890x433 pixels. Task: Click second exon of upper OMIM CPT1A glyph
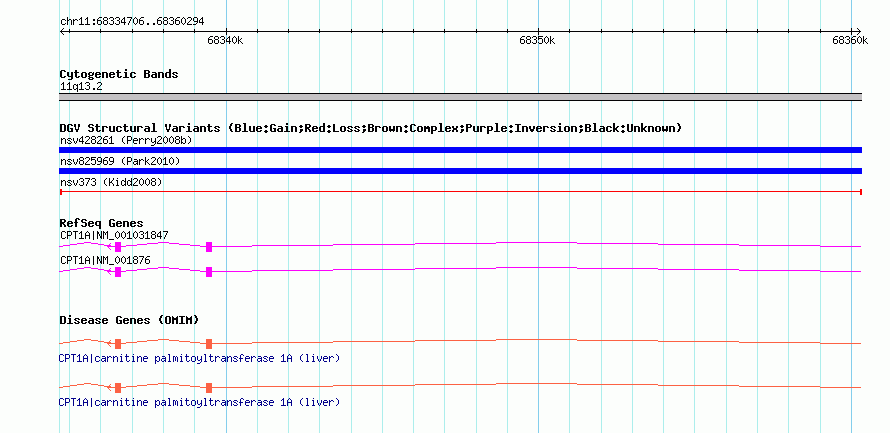click(209, 343)
